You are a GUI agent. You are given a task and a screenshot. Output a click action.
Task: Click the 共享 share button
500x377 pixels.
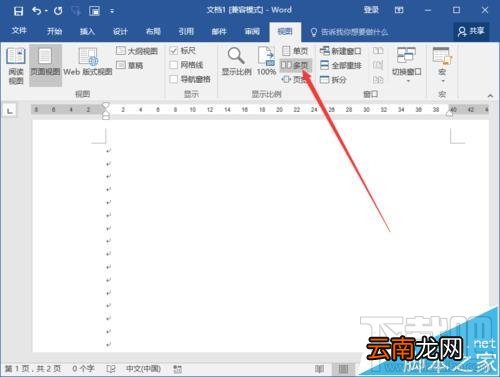pyautogui.click(x=471, y=31)
